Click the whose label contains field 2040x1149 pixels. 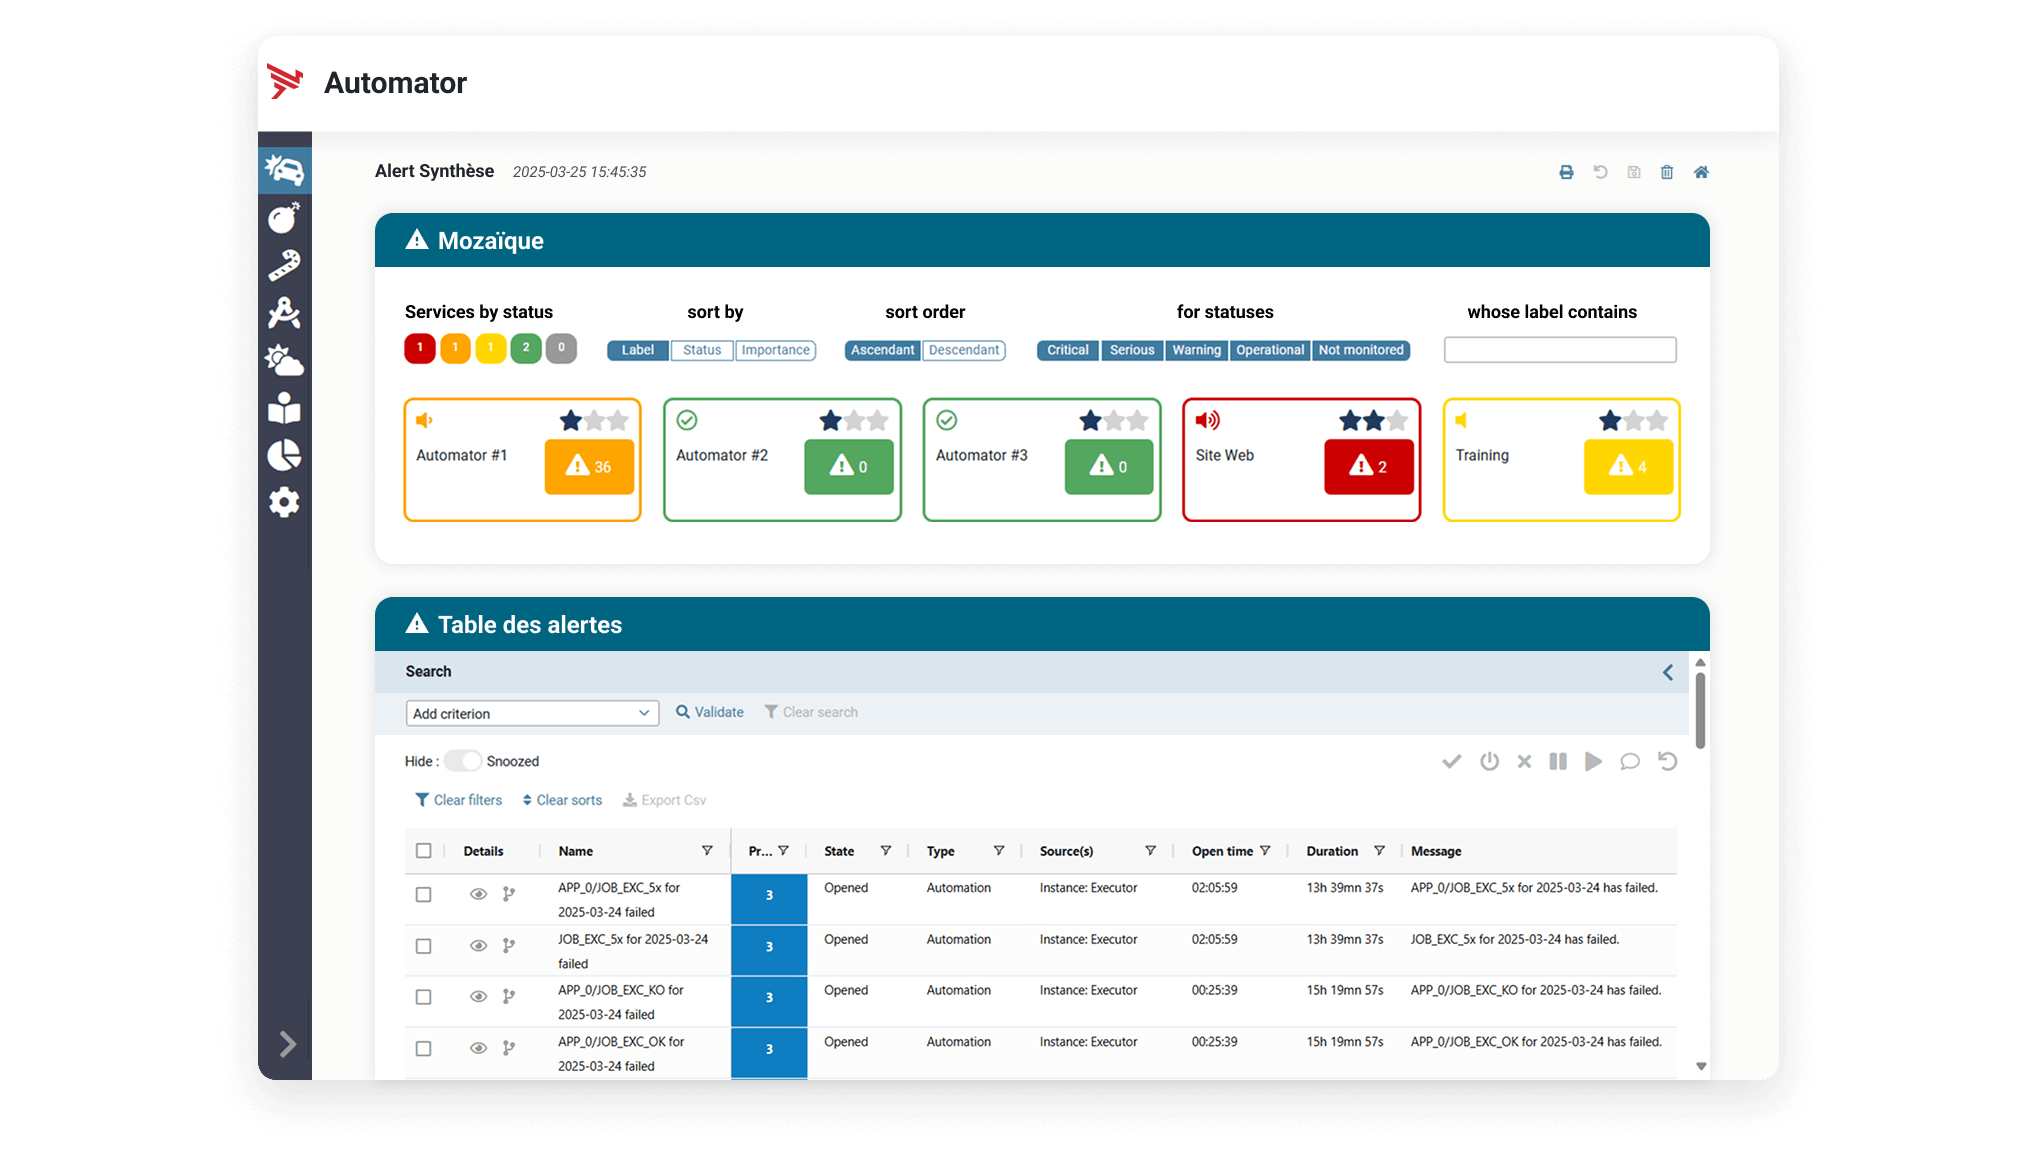click(1559, 350)
